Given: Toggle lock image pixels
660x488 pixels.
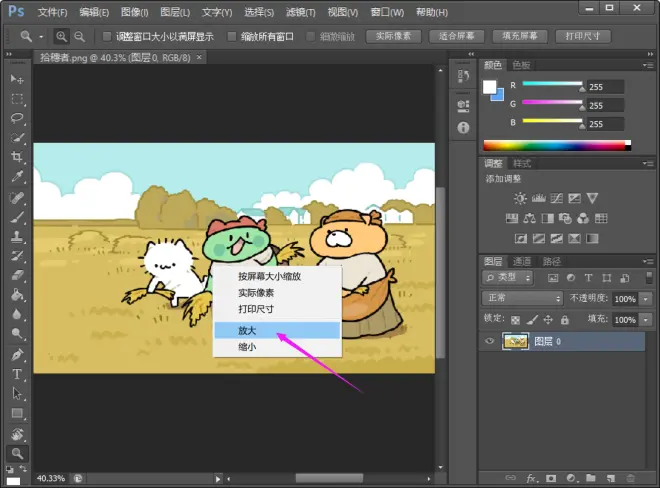Looking at the screenshot, I should (532, 320).
